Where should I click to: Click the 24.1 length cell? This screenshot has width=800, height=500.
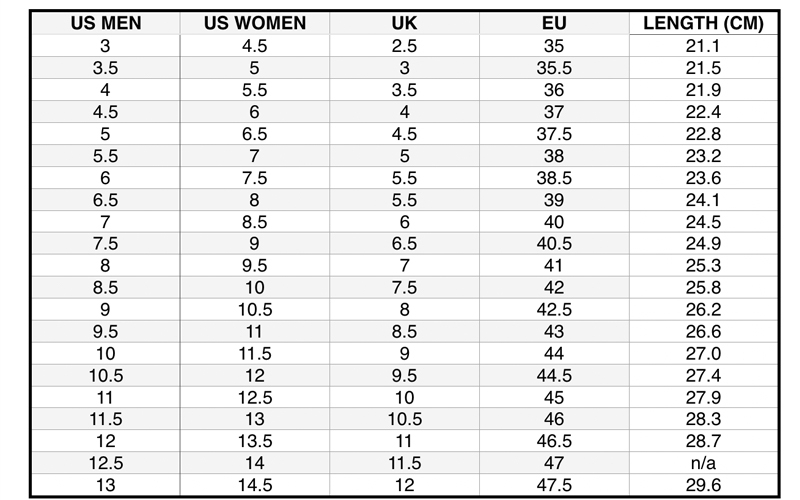[x=703, y=199]
